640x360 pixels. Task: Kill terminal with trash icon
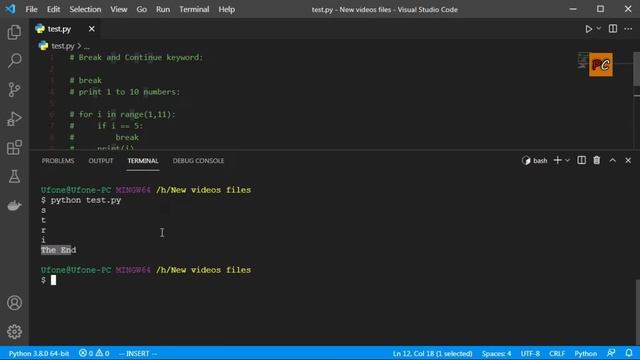[597, 160]
